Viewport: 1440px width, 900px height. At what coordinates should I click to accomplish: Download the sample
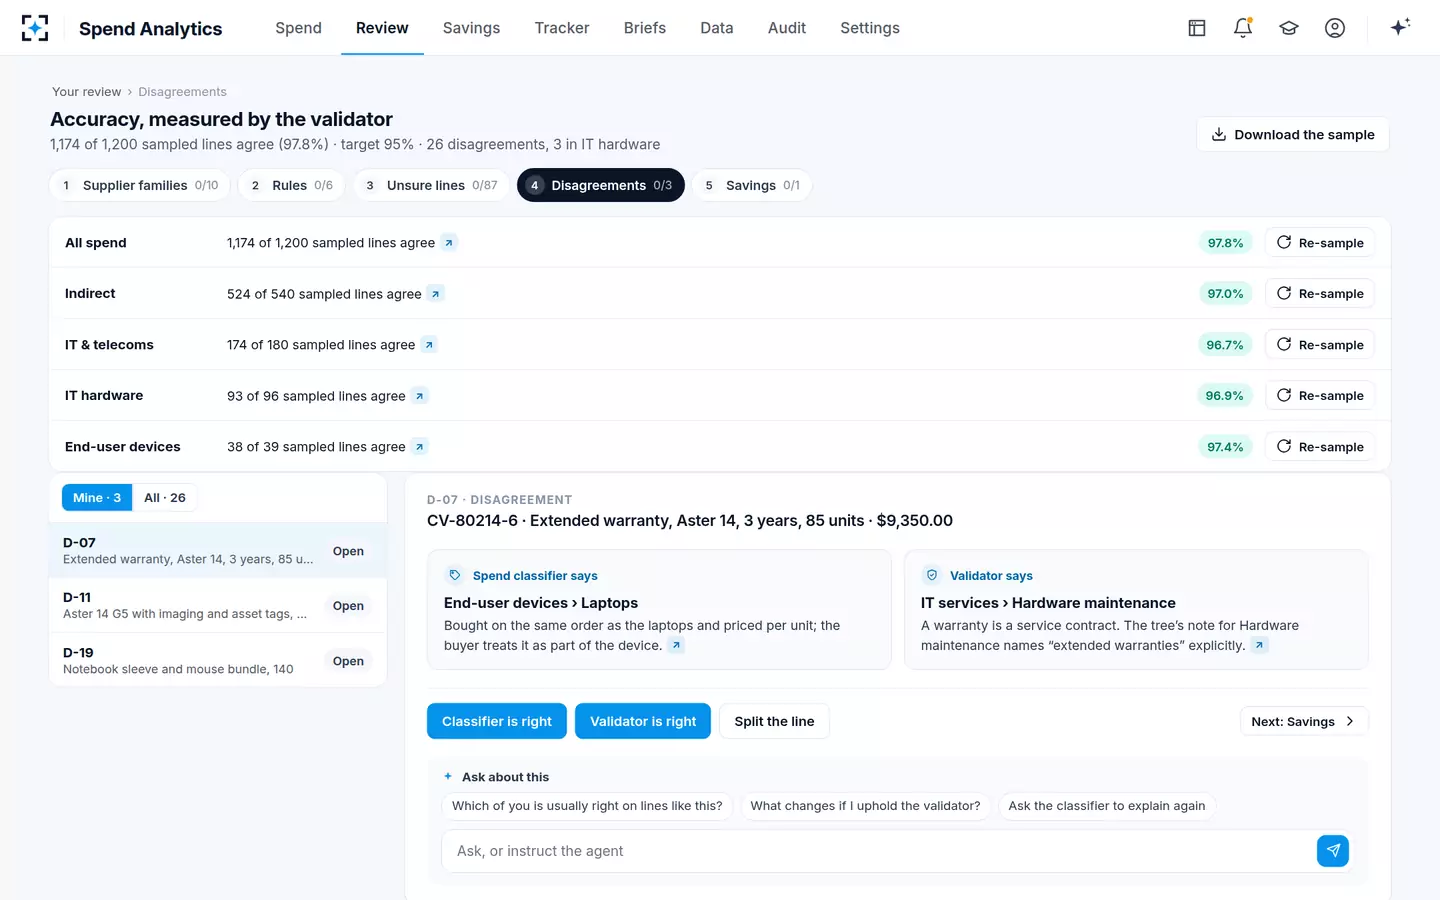[x=1293, y=135]
